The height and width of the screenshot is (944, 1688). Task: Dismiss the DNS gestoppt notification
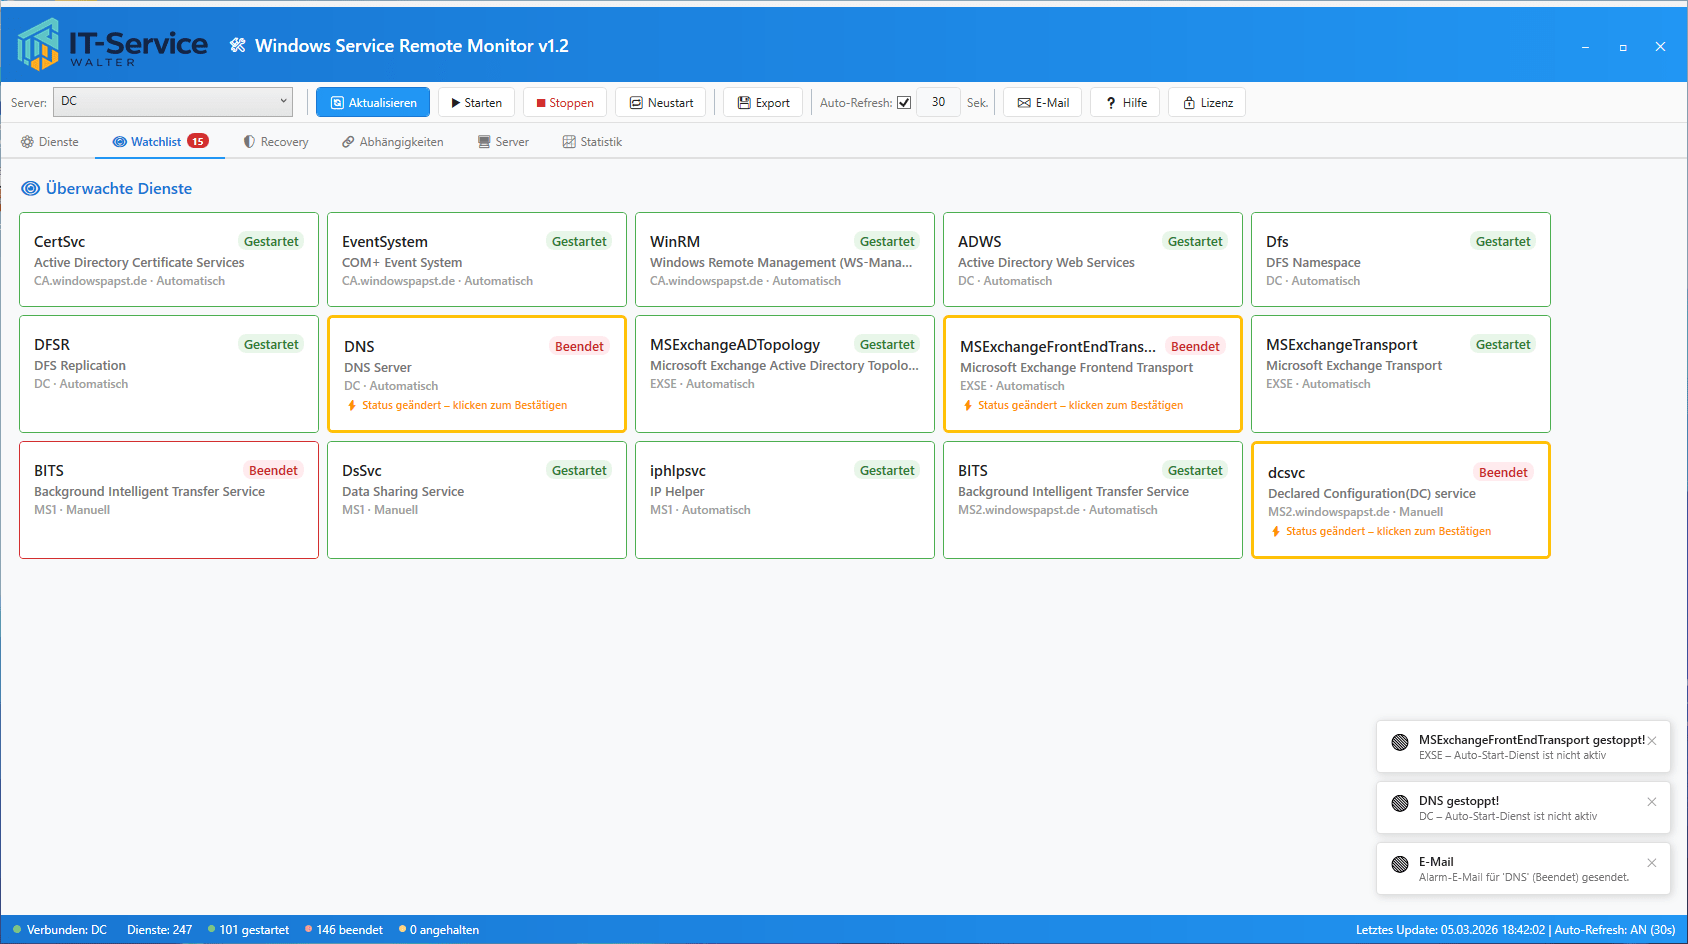tap(1652, 802)
